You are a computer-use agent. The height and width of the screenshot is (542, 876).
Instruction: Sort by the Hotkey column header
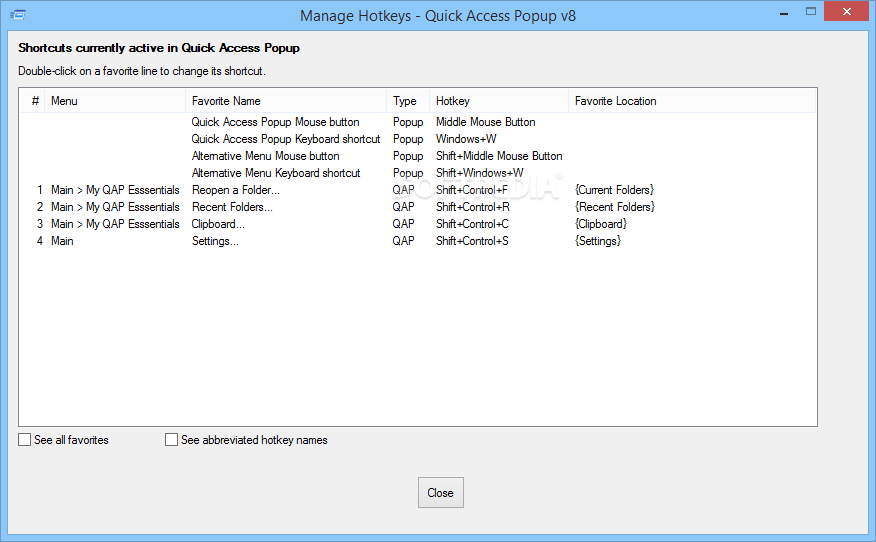point(499,101)
